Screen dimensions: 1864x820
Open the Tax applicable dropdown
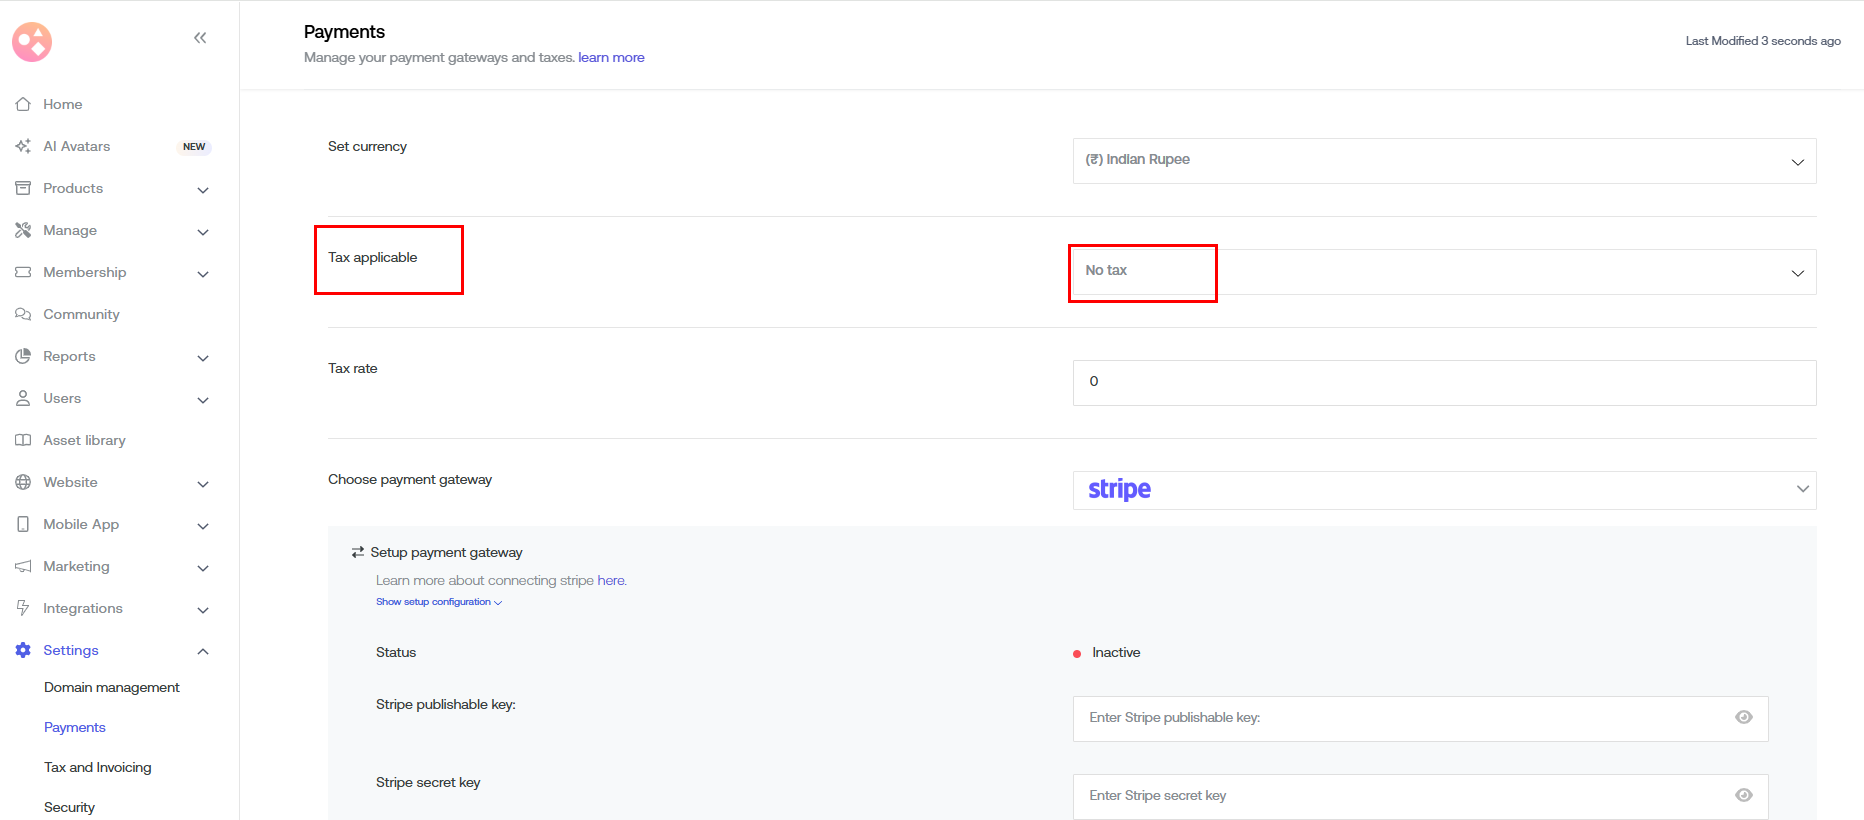(x=1443, y=272)
